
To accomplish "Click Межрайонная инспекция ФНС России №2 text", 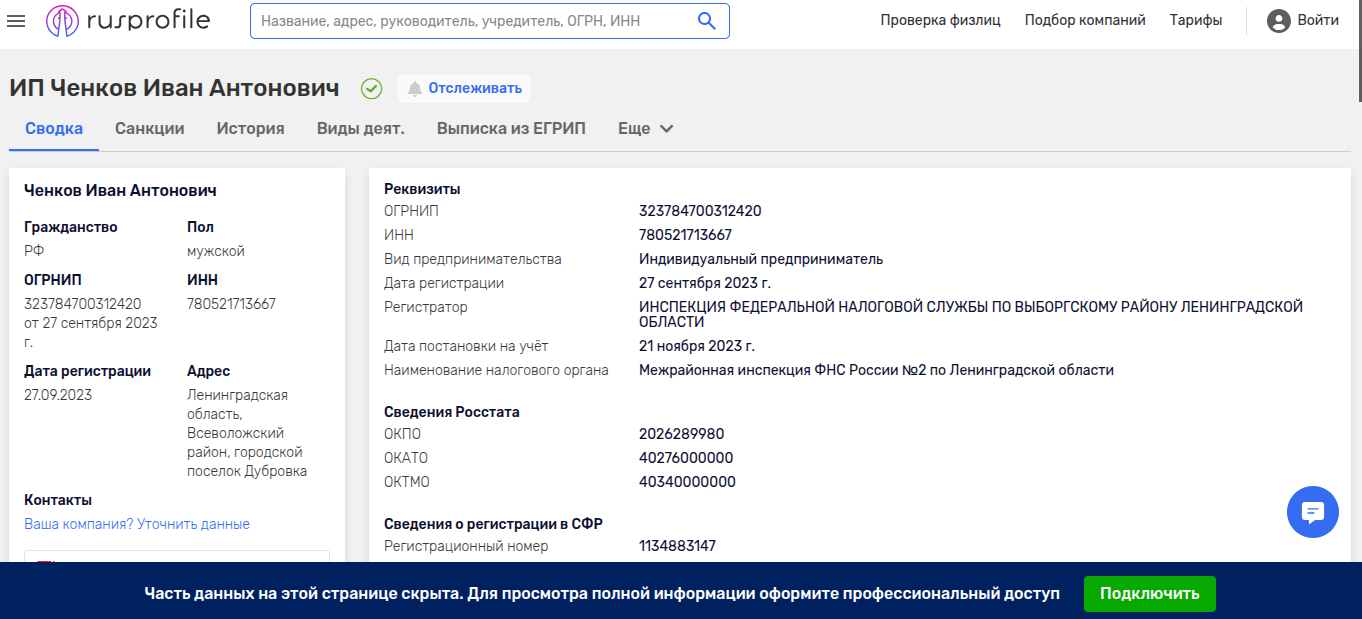I will [876, 370].
